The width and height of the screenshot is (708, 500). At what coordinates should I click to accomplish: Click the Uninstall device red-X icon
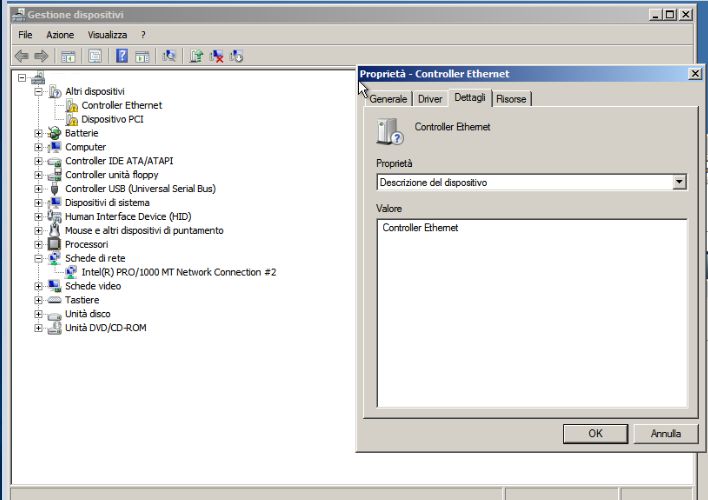pos(216,56)
